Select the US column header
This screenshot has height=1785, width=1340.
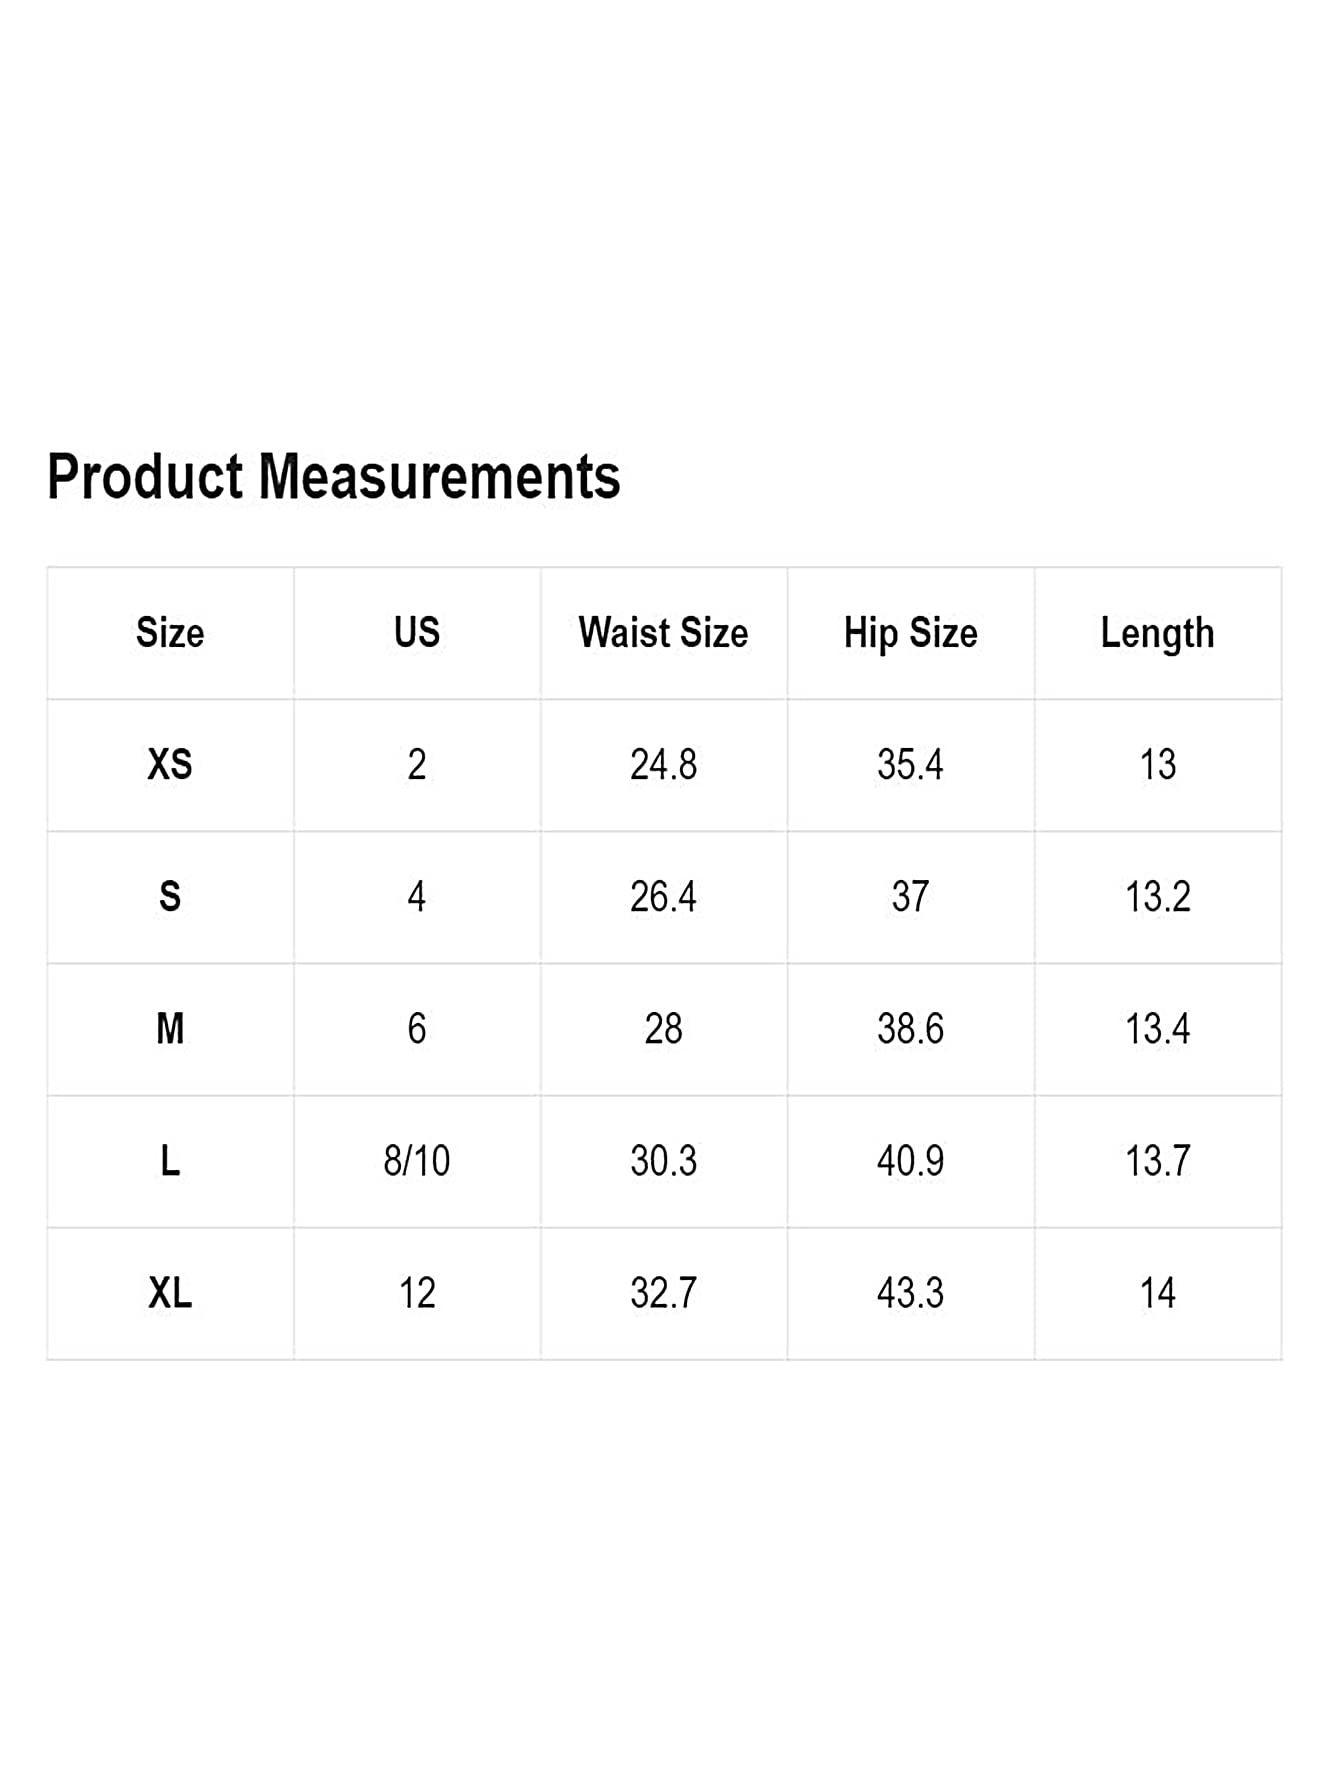coord(417,633)
